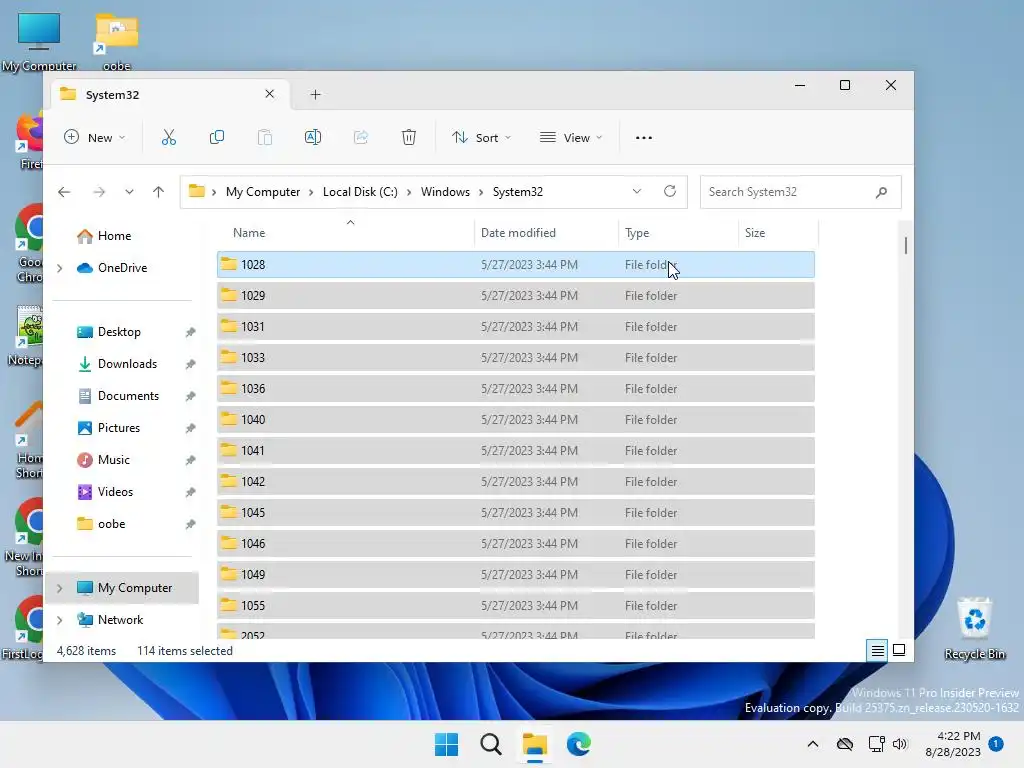Click the vertical scrollbar thumb
1024x768 pixels.
[x=905, y=246]
